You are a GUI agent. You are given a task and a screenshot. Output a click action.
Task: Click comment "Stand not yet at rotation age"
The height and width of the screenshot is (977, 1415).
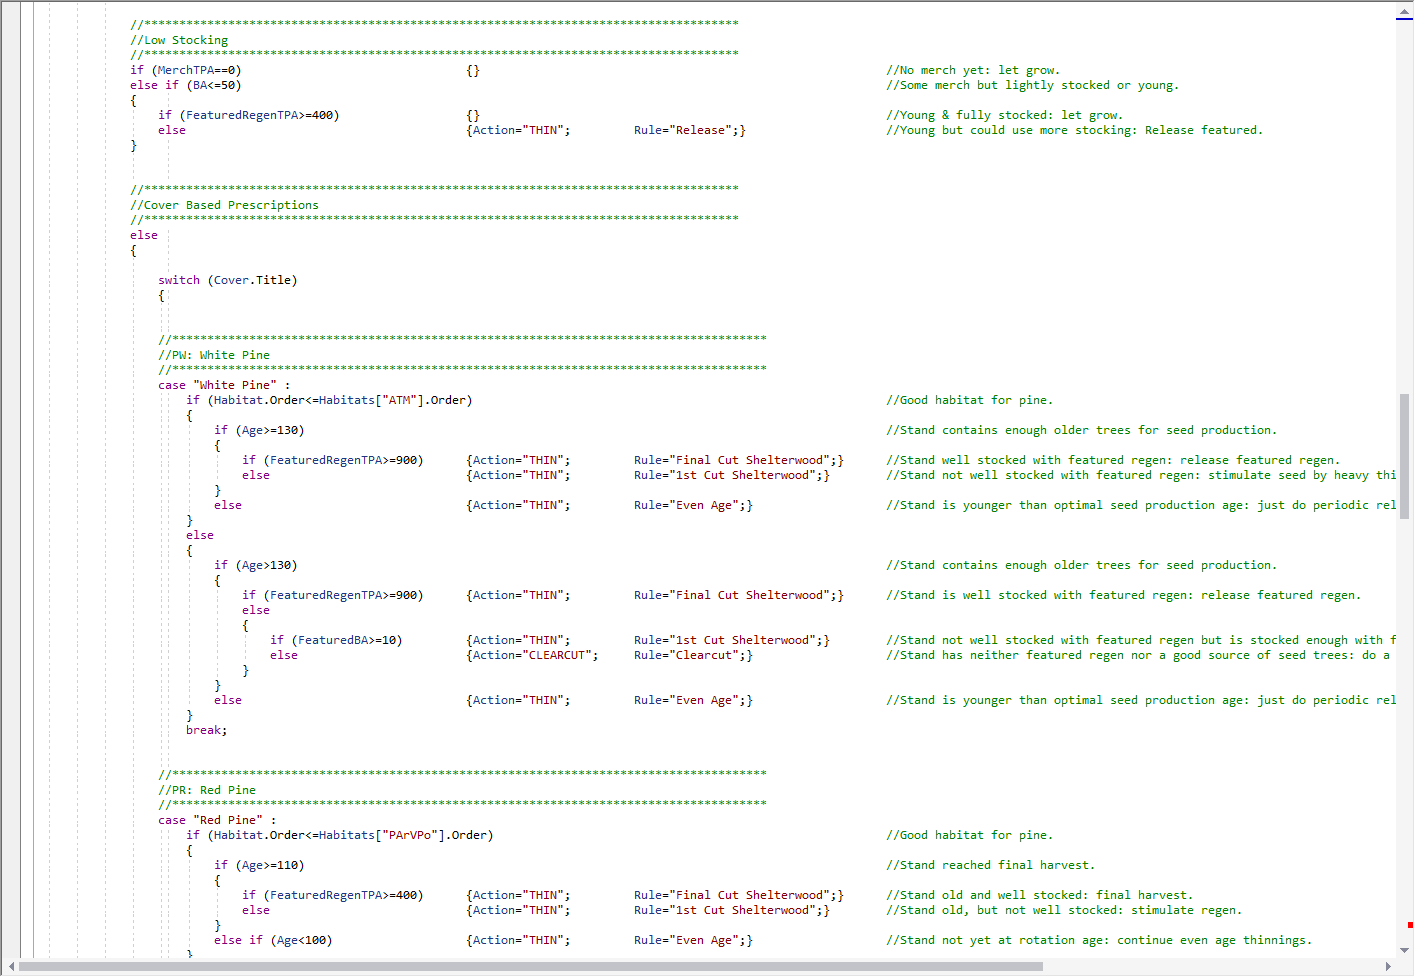pos(1099,940)
